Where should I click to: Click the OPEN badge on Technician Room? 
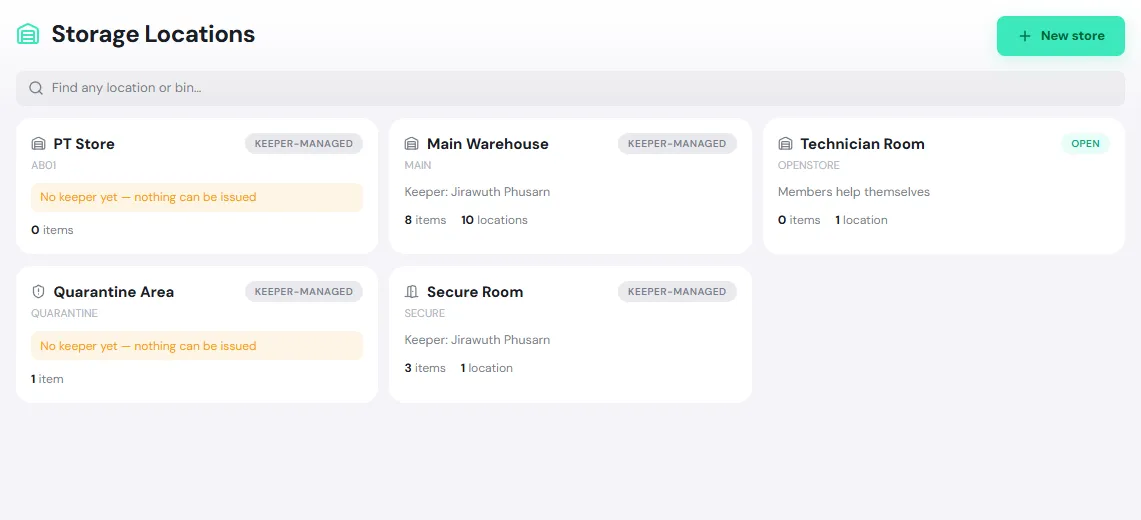point(1085,144)
